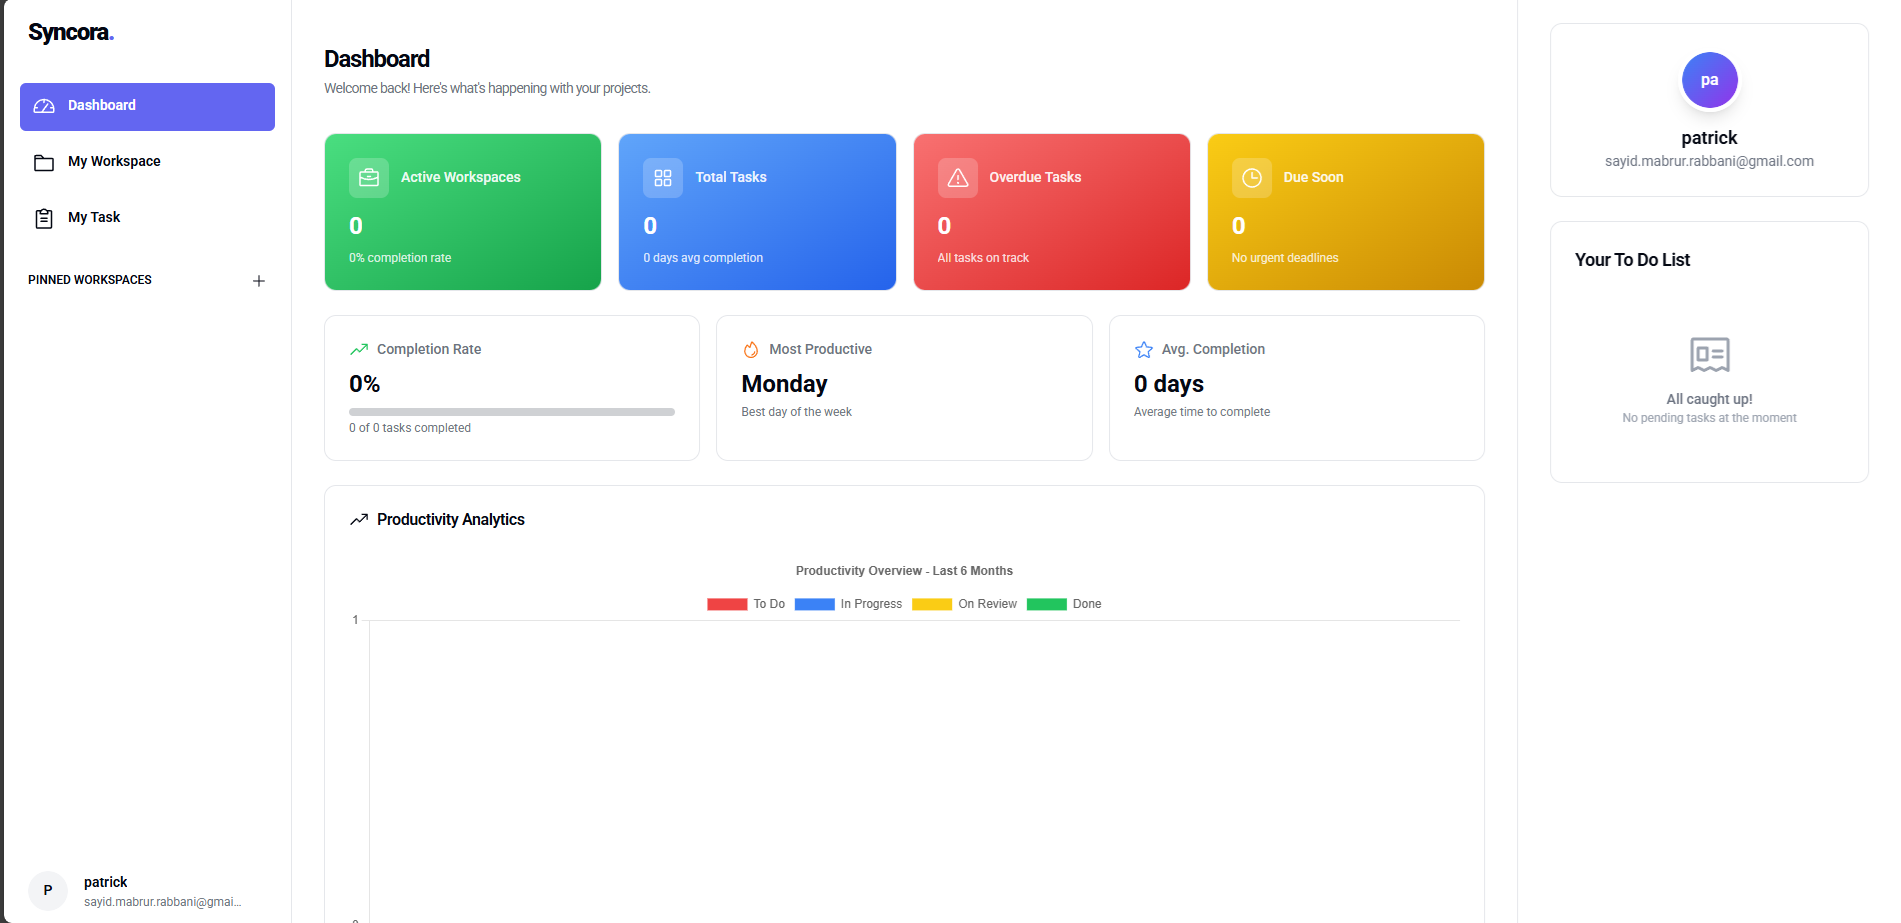1901x923 pixels.
Task: Click the Overdue Tasks warning icon
Action: 957,178
